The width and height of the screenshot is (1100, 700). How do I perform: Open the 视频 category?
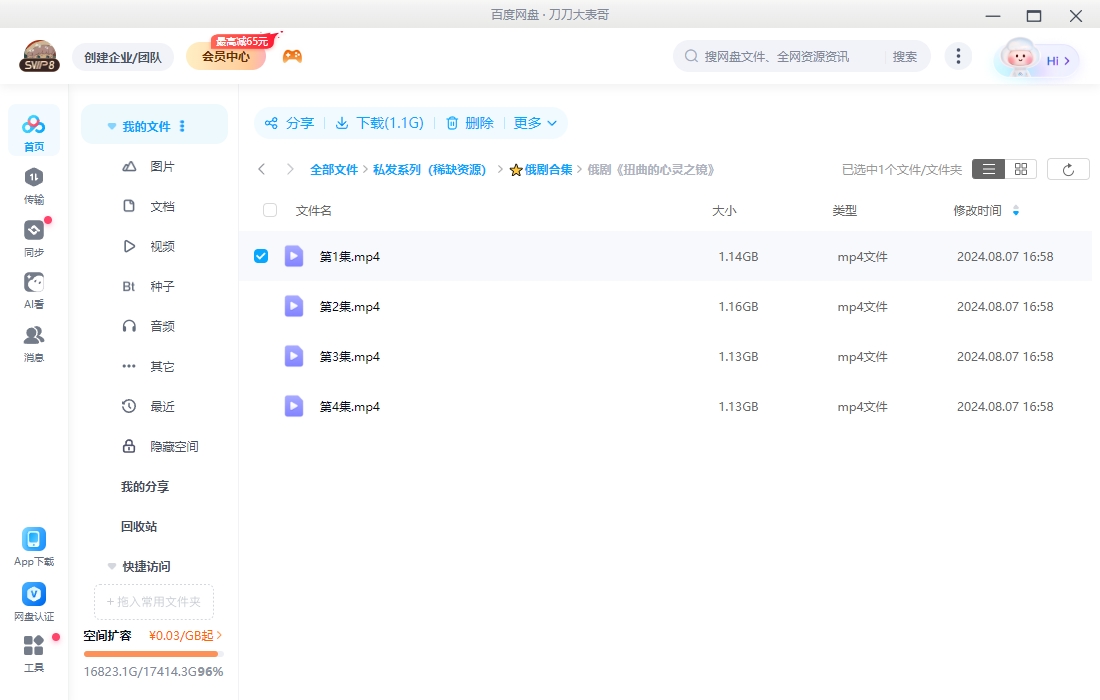click(x=163, y=246)
